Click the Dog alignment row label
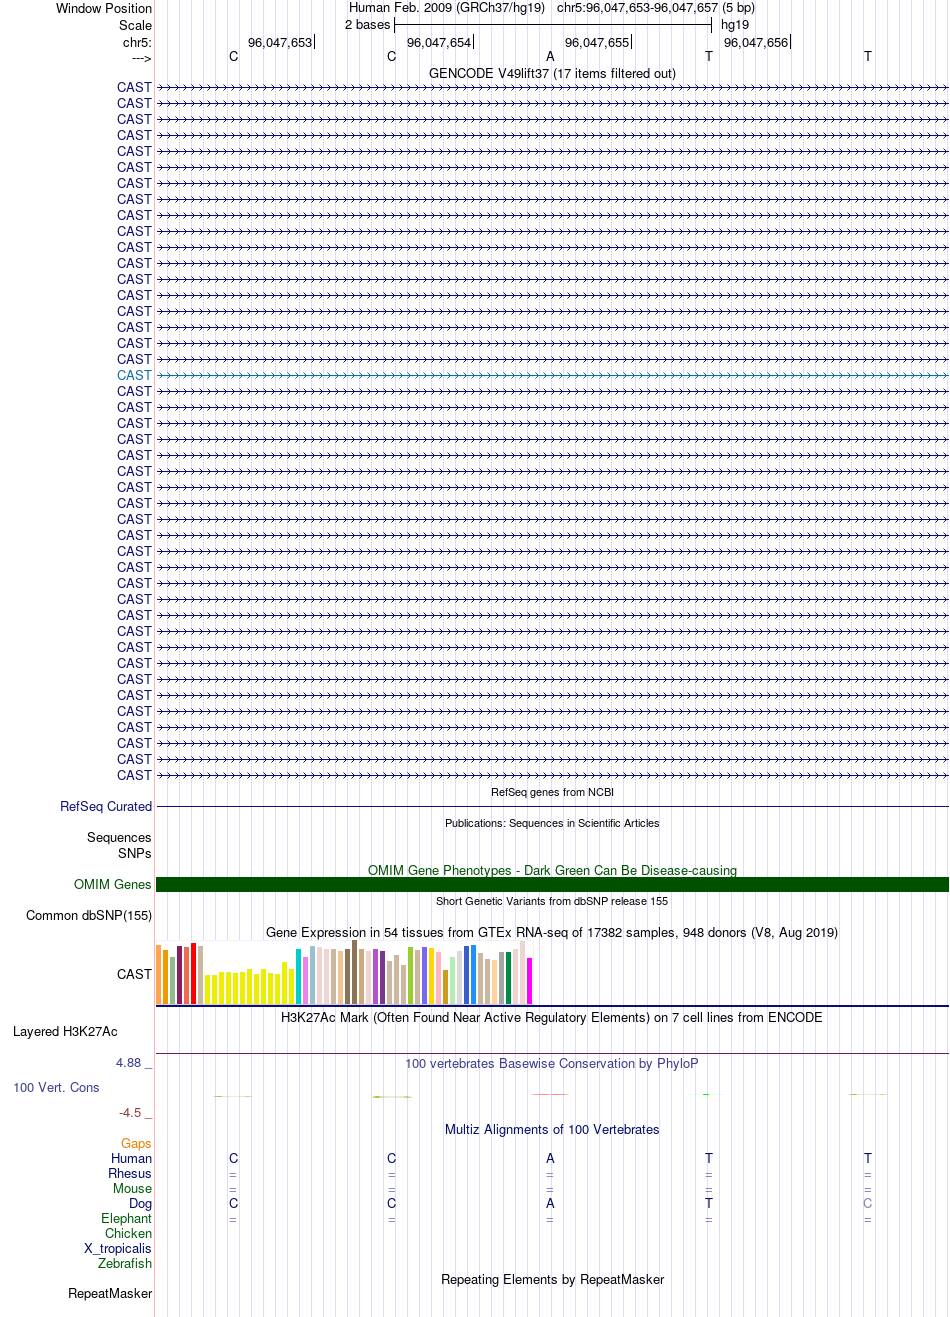The width and height of the screenshot is (950, 1317). (x=141, y=1203)
